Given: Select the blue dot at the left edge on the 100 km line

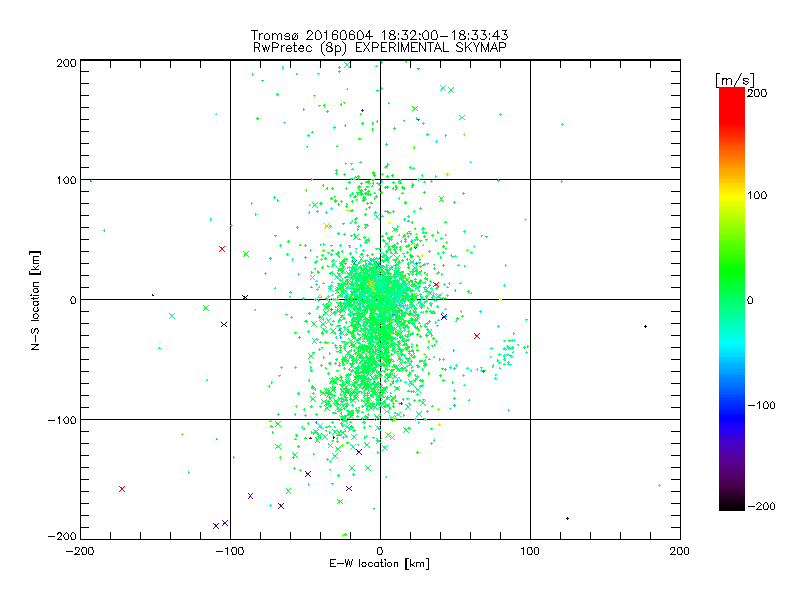Looking at the screenshot, I should click(91, 181).
